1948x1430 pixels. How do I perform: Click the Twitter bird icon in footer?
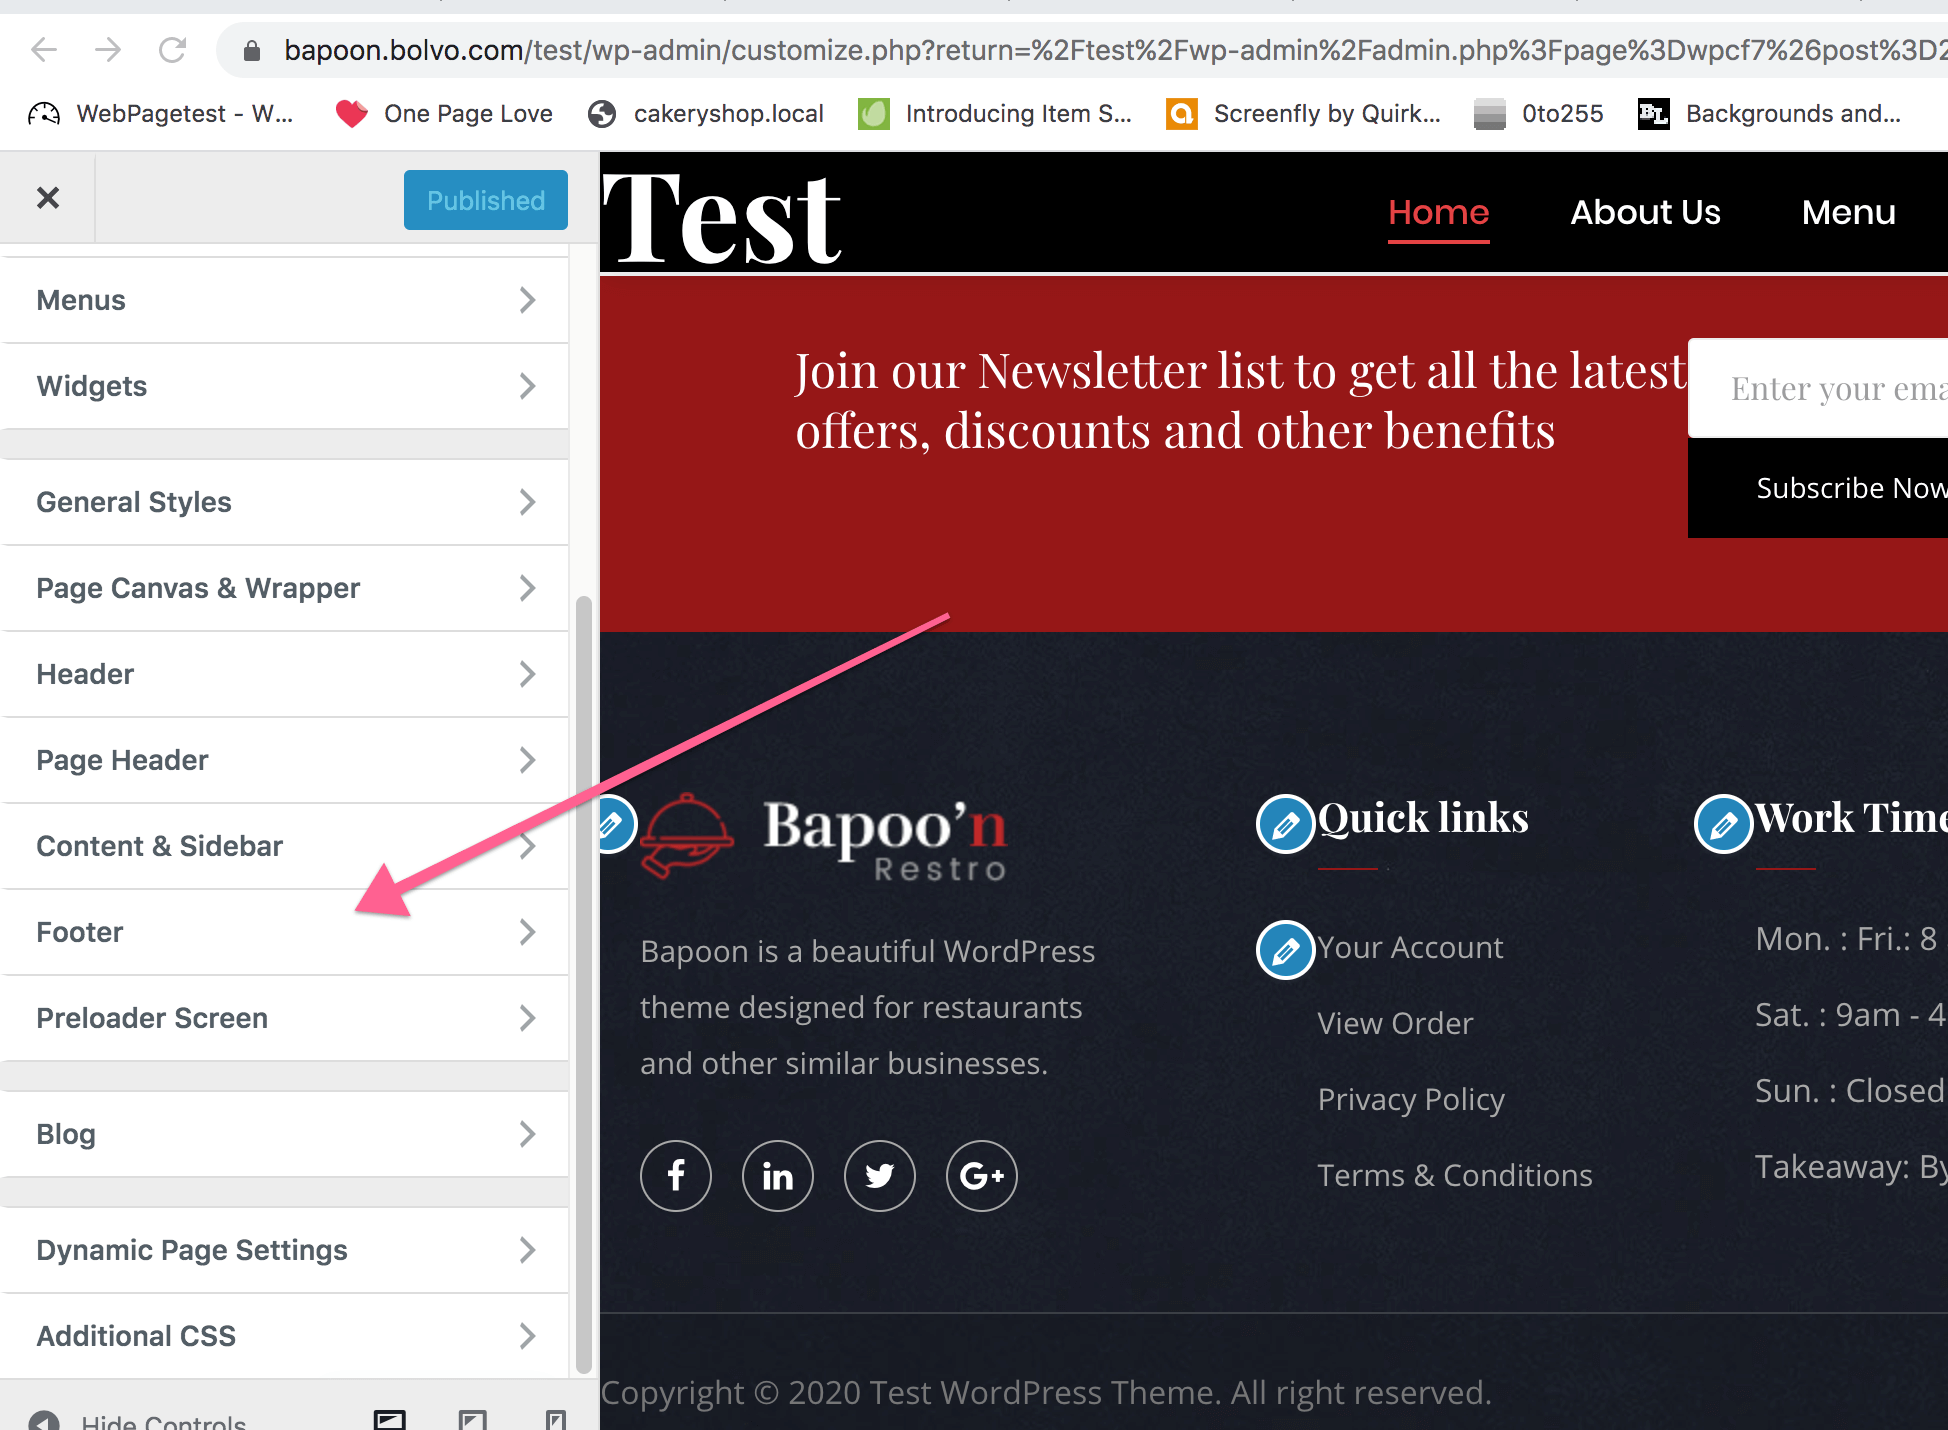click(x=880, y=1176)
